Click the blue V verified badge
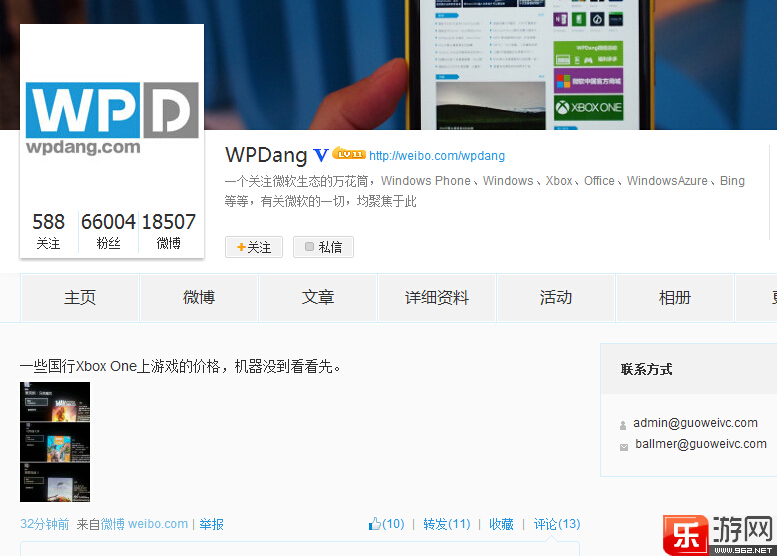The width and height of the screenshot is (777, 556). (x=321, y=155)
